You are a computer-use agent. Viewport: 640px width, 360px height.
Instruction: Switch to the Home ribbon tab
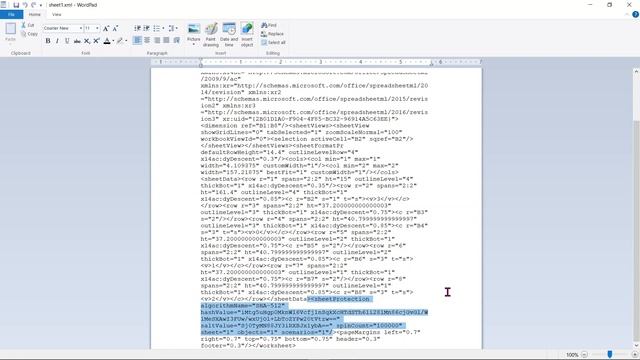point(35,14)
